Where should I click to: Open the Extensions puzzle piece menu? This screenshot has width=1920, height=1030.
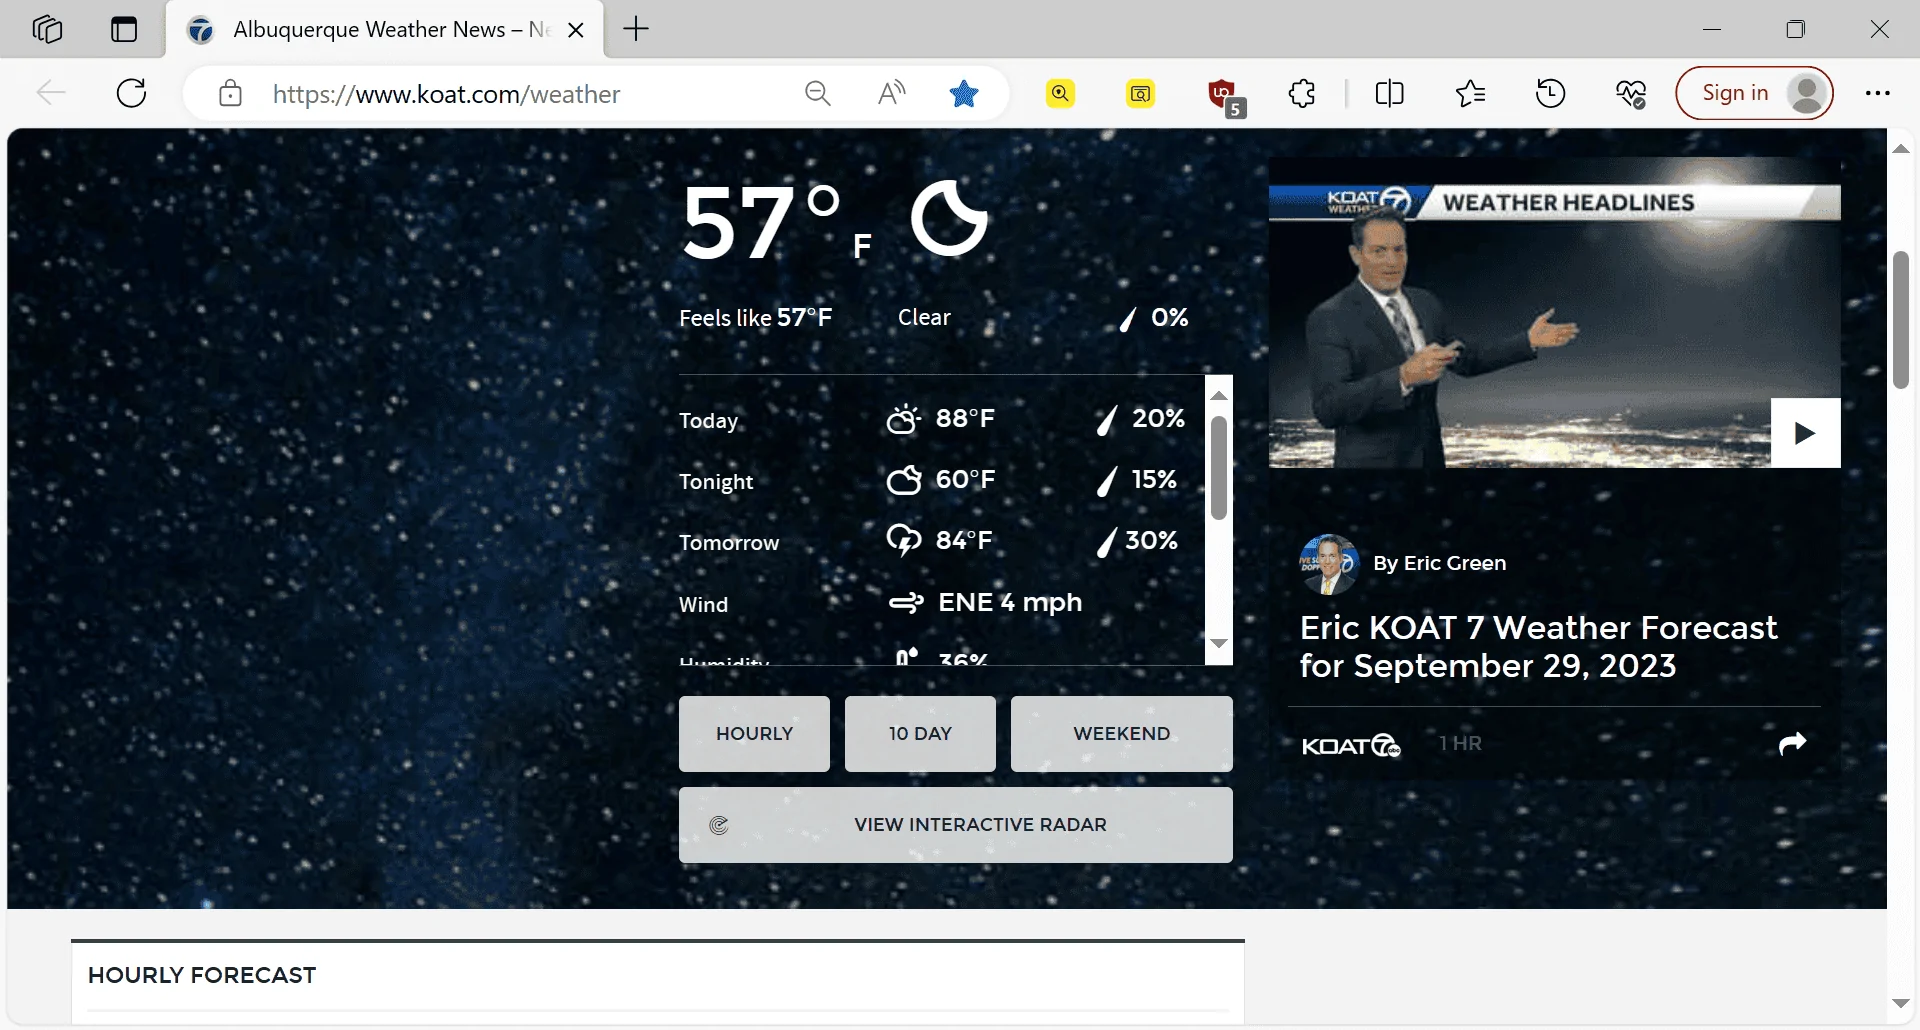point(1302,93)
